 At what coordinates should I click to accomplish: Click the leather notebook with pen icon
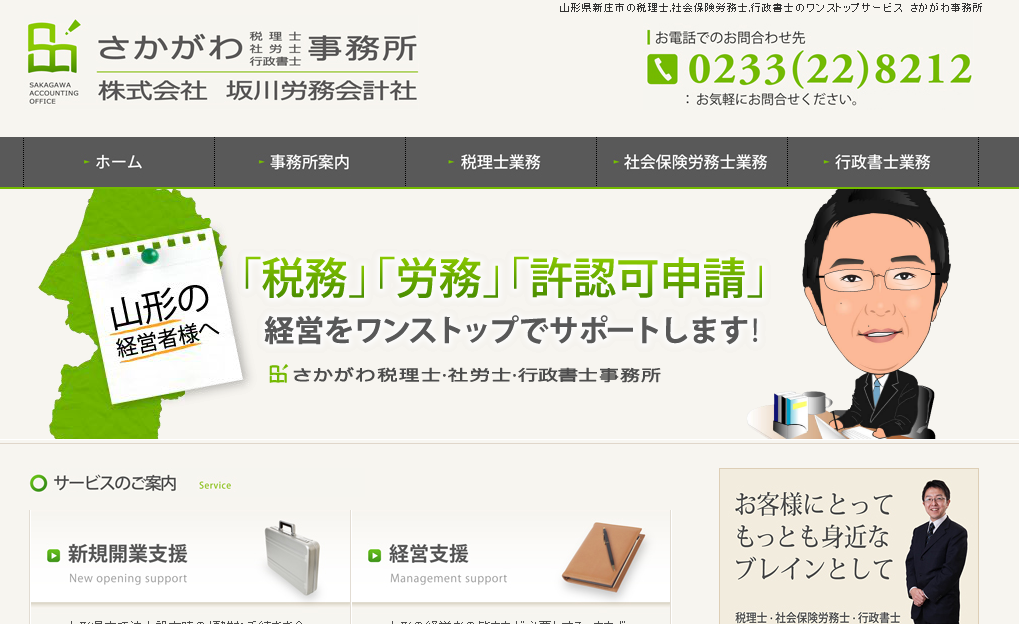(603, 557)
